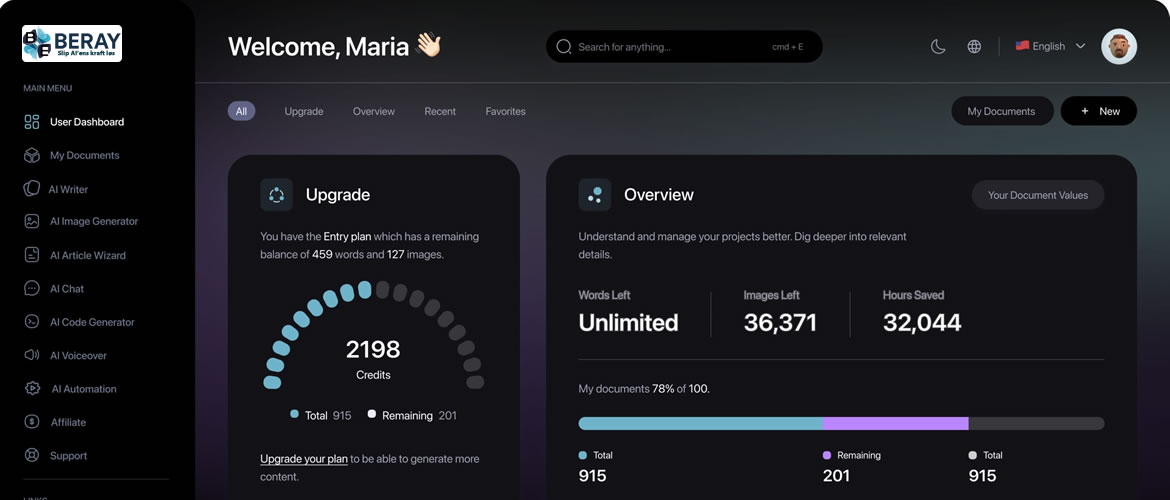
Task: Open the user avatar profile menu
Action: 1118,46
